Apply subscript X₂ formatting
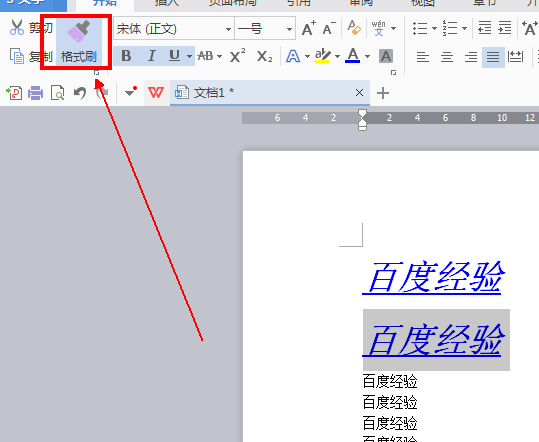This screenshot has height=442, width=539. click(264, 56)
